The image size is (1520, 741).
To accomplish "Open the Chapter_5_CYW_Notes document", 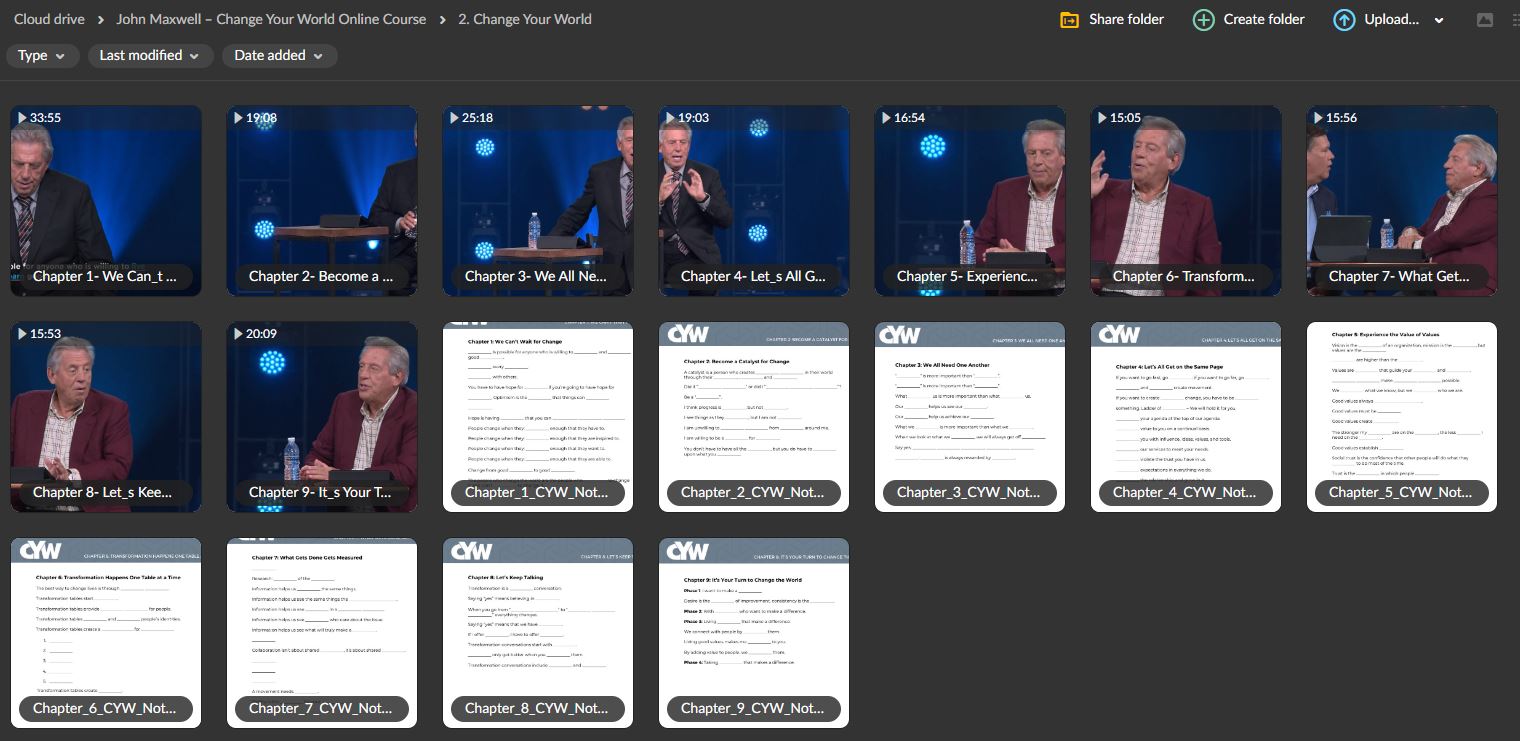I will click(x=1402, y=416).
